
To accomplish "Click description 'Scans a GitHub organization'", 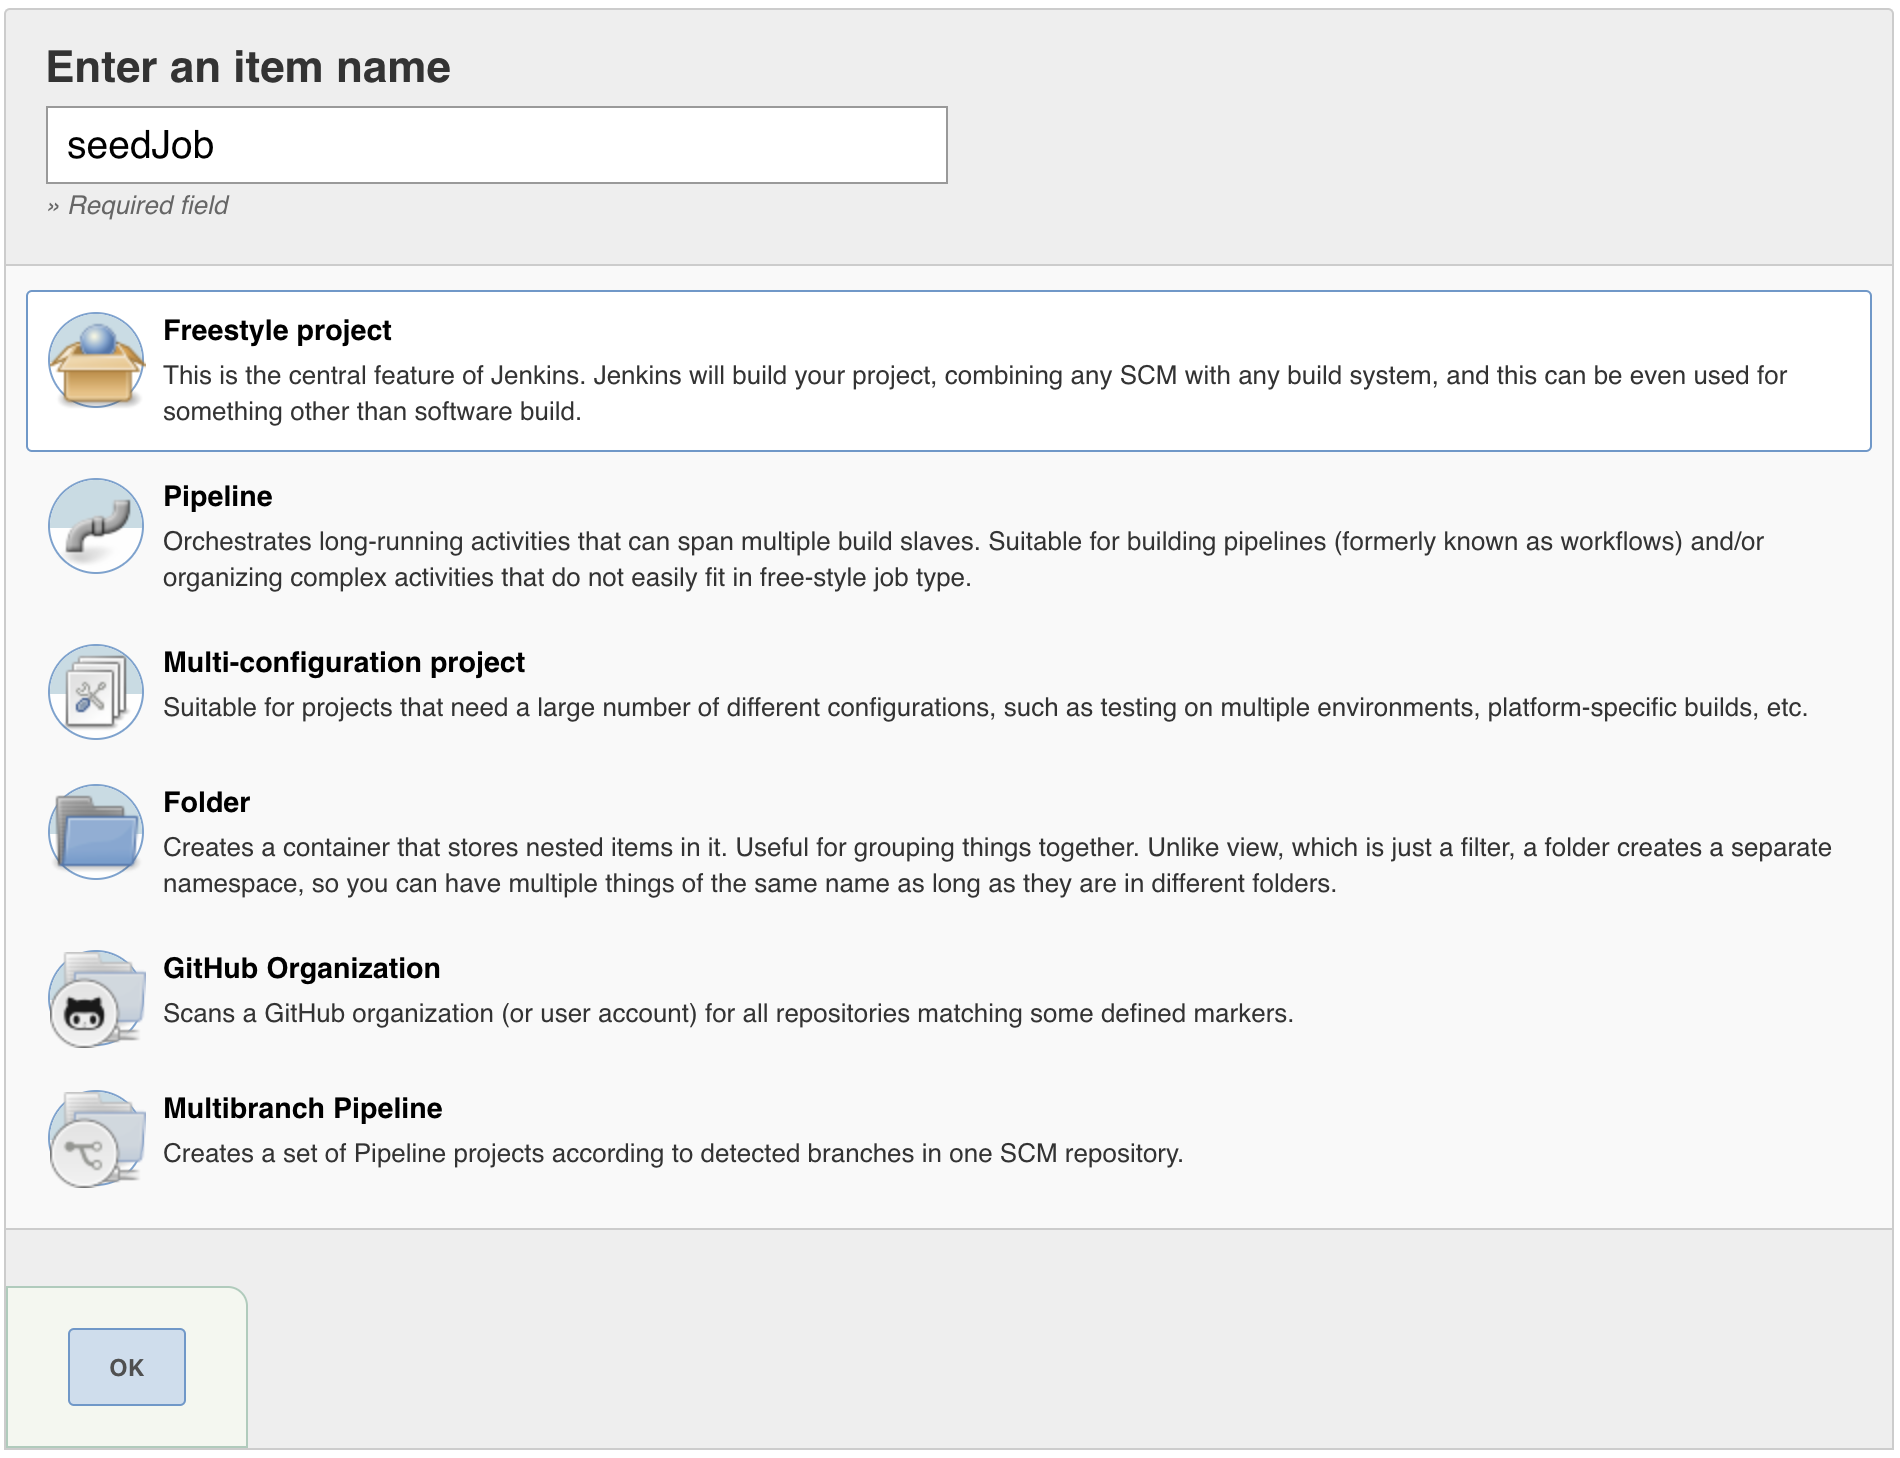I will pos(728,1013).
